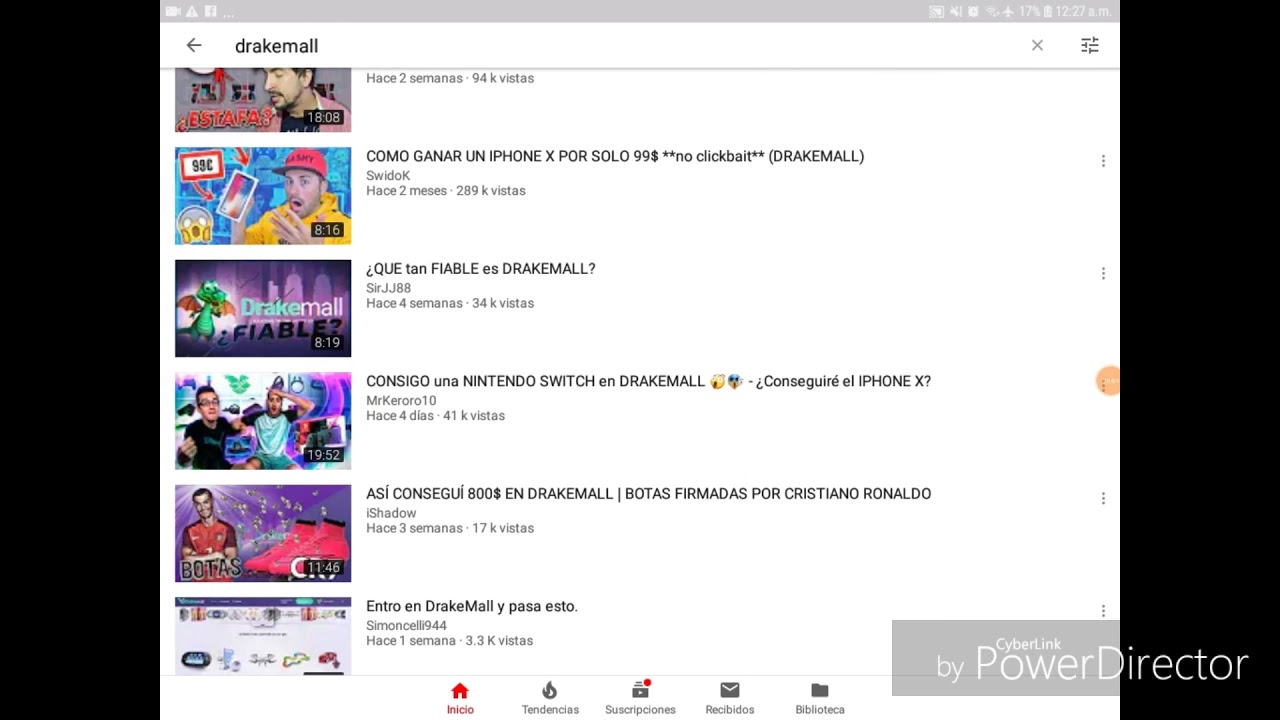Open options menu for ¿QUE tan FIABLE video
1280x720 pixels.
click(1103, 273)
